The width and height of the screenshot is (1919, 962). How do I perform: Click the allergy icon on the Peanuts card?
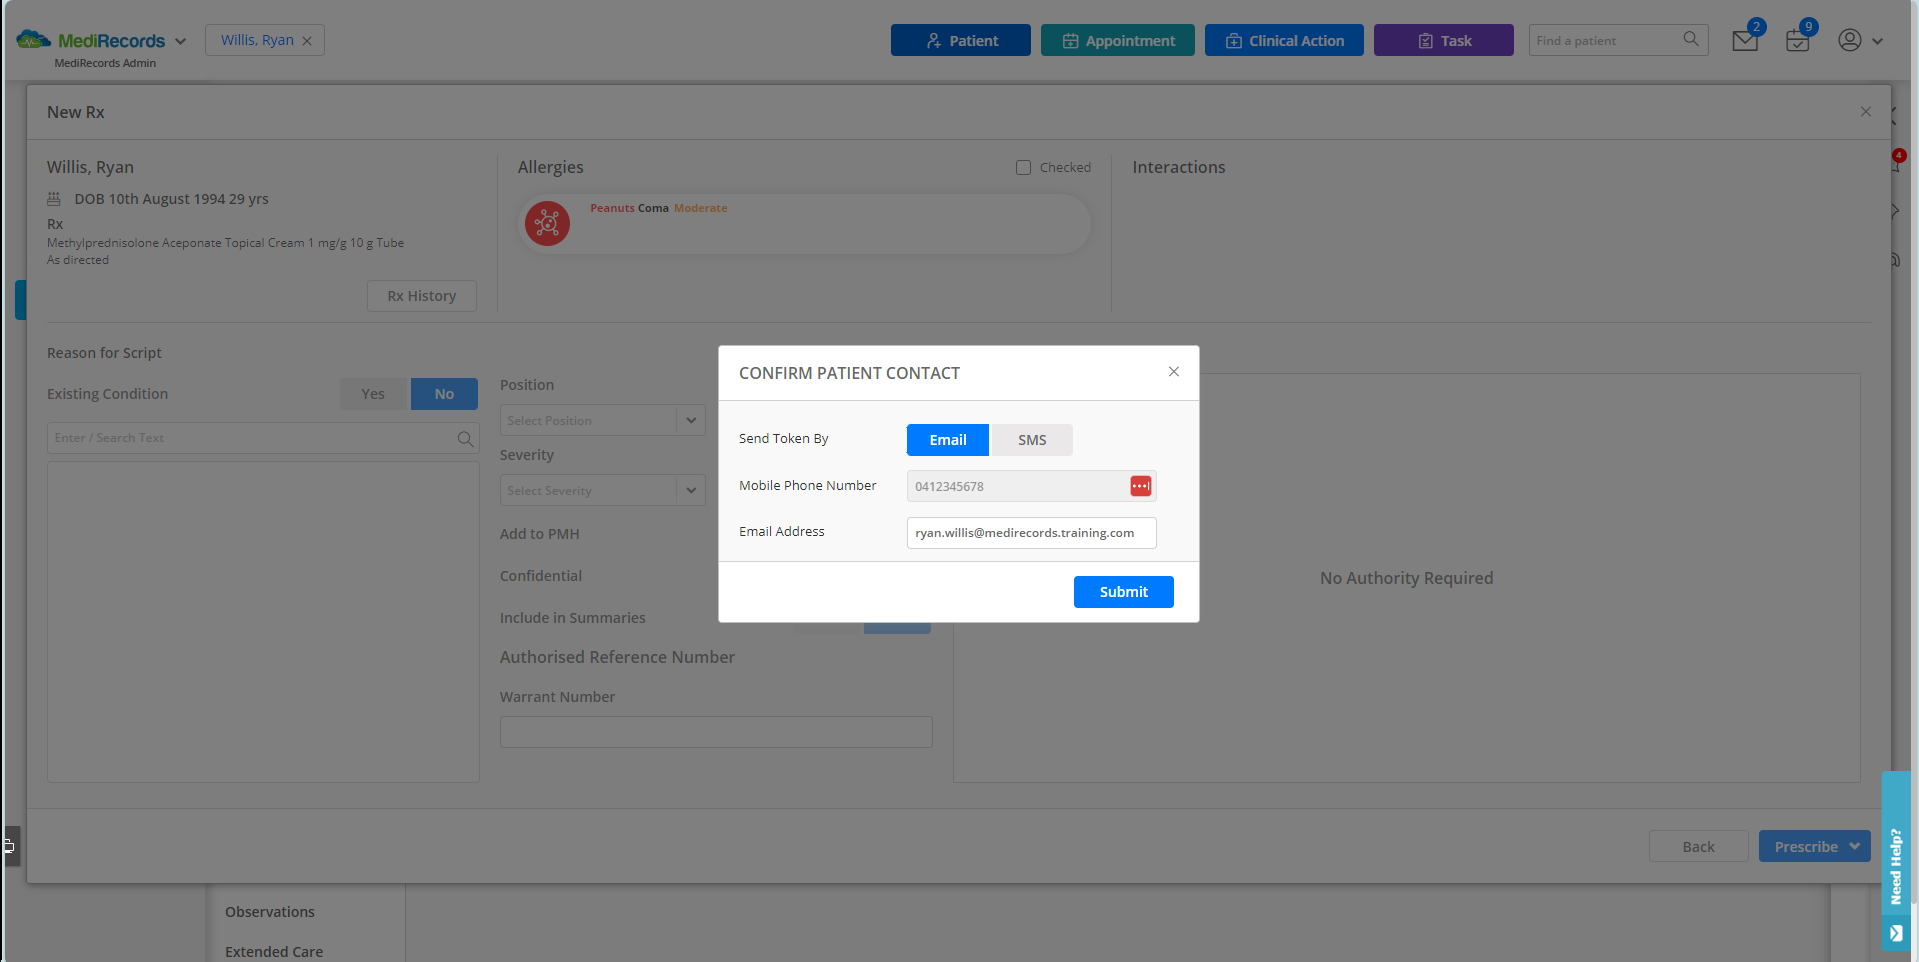[547, 223]
